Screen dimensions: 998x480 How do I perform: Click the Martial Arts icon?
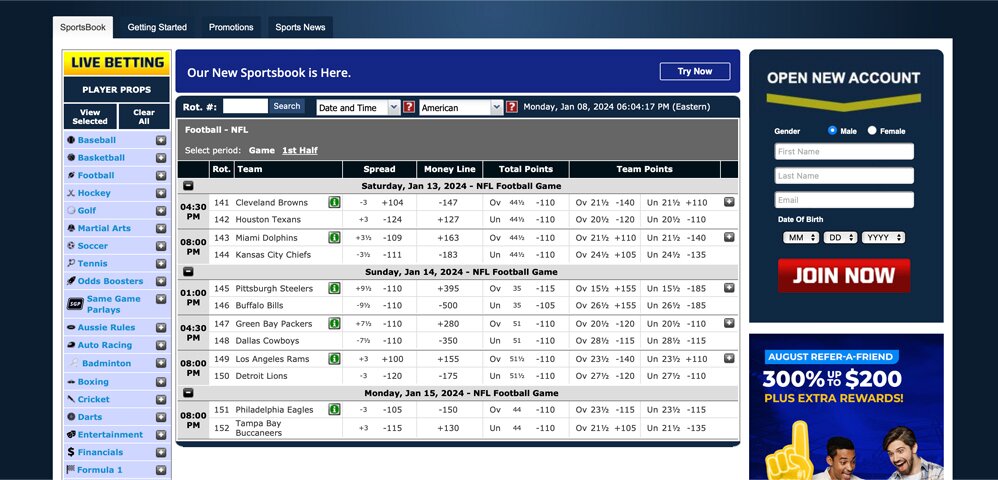(x=71, y=228)
